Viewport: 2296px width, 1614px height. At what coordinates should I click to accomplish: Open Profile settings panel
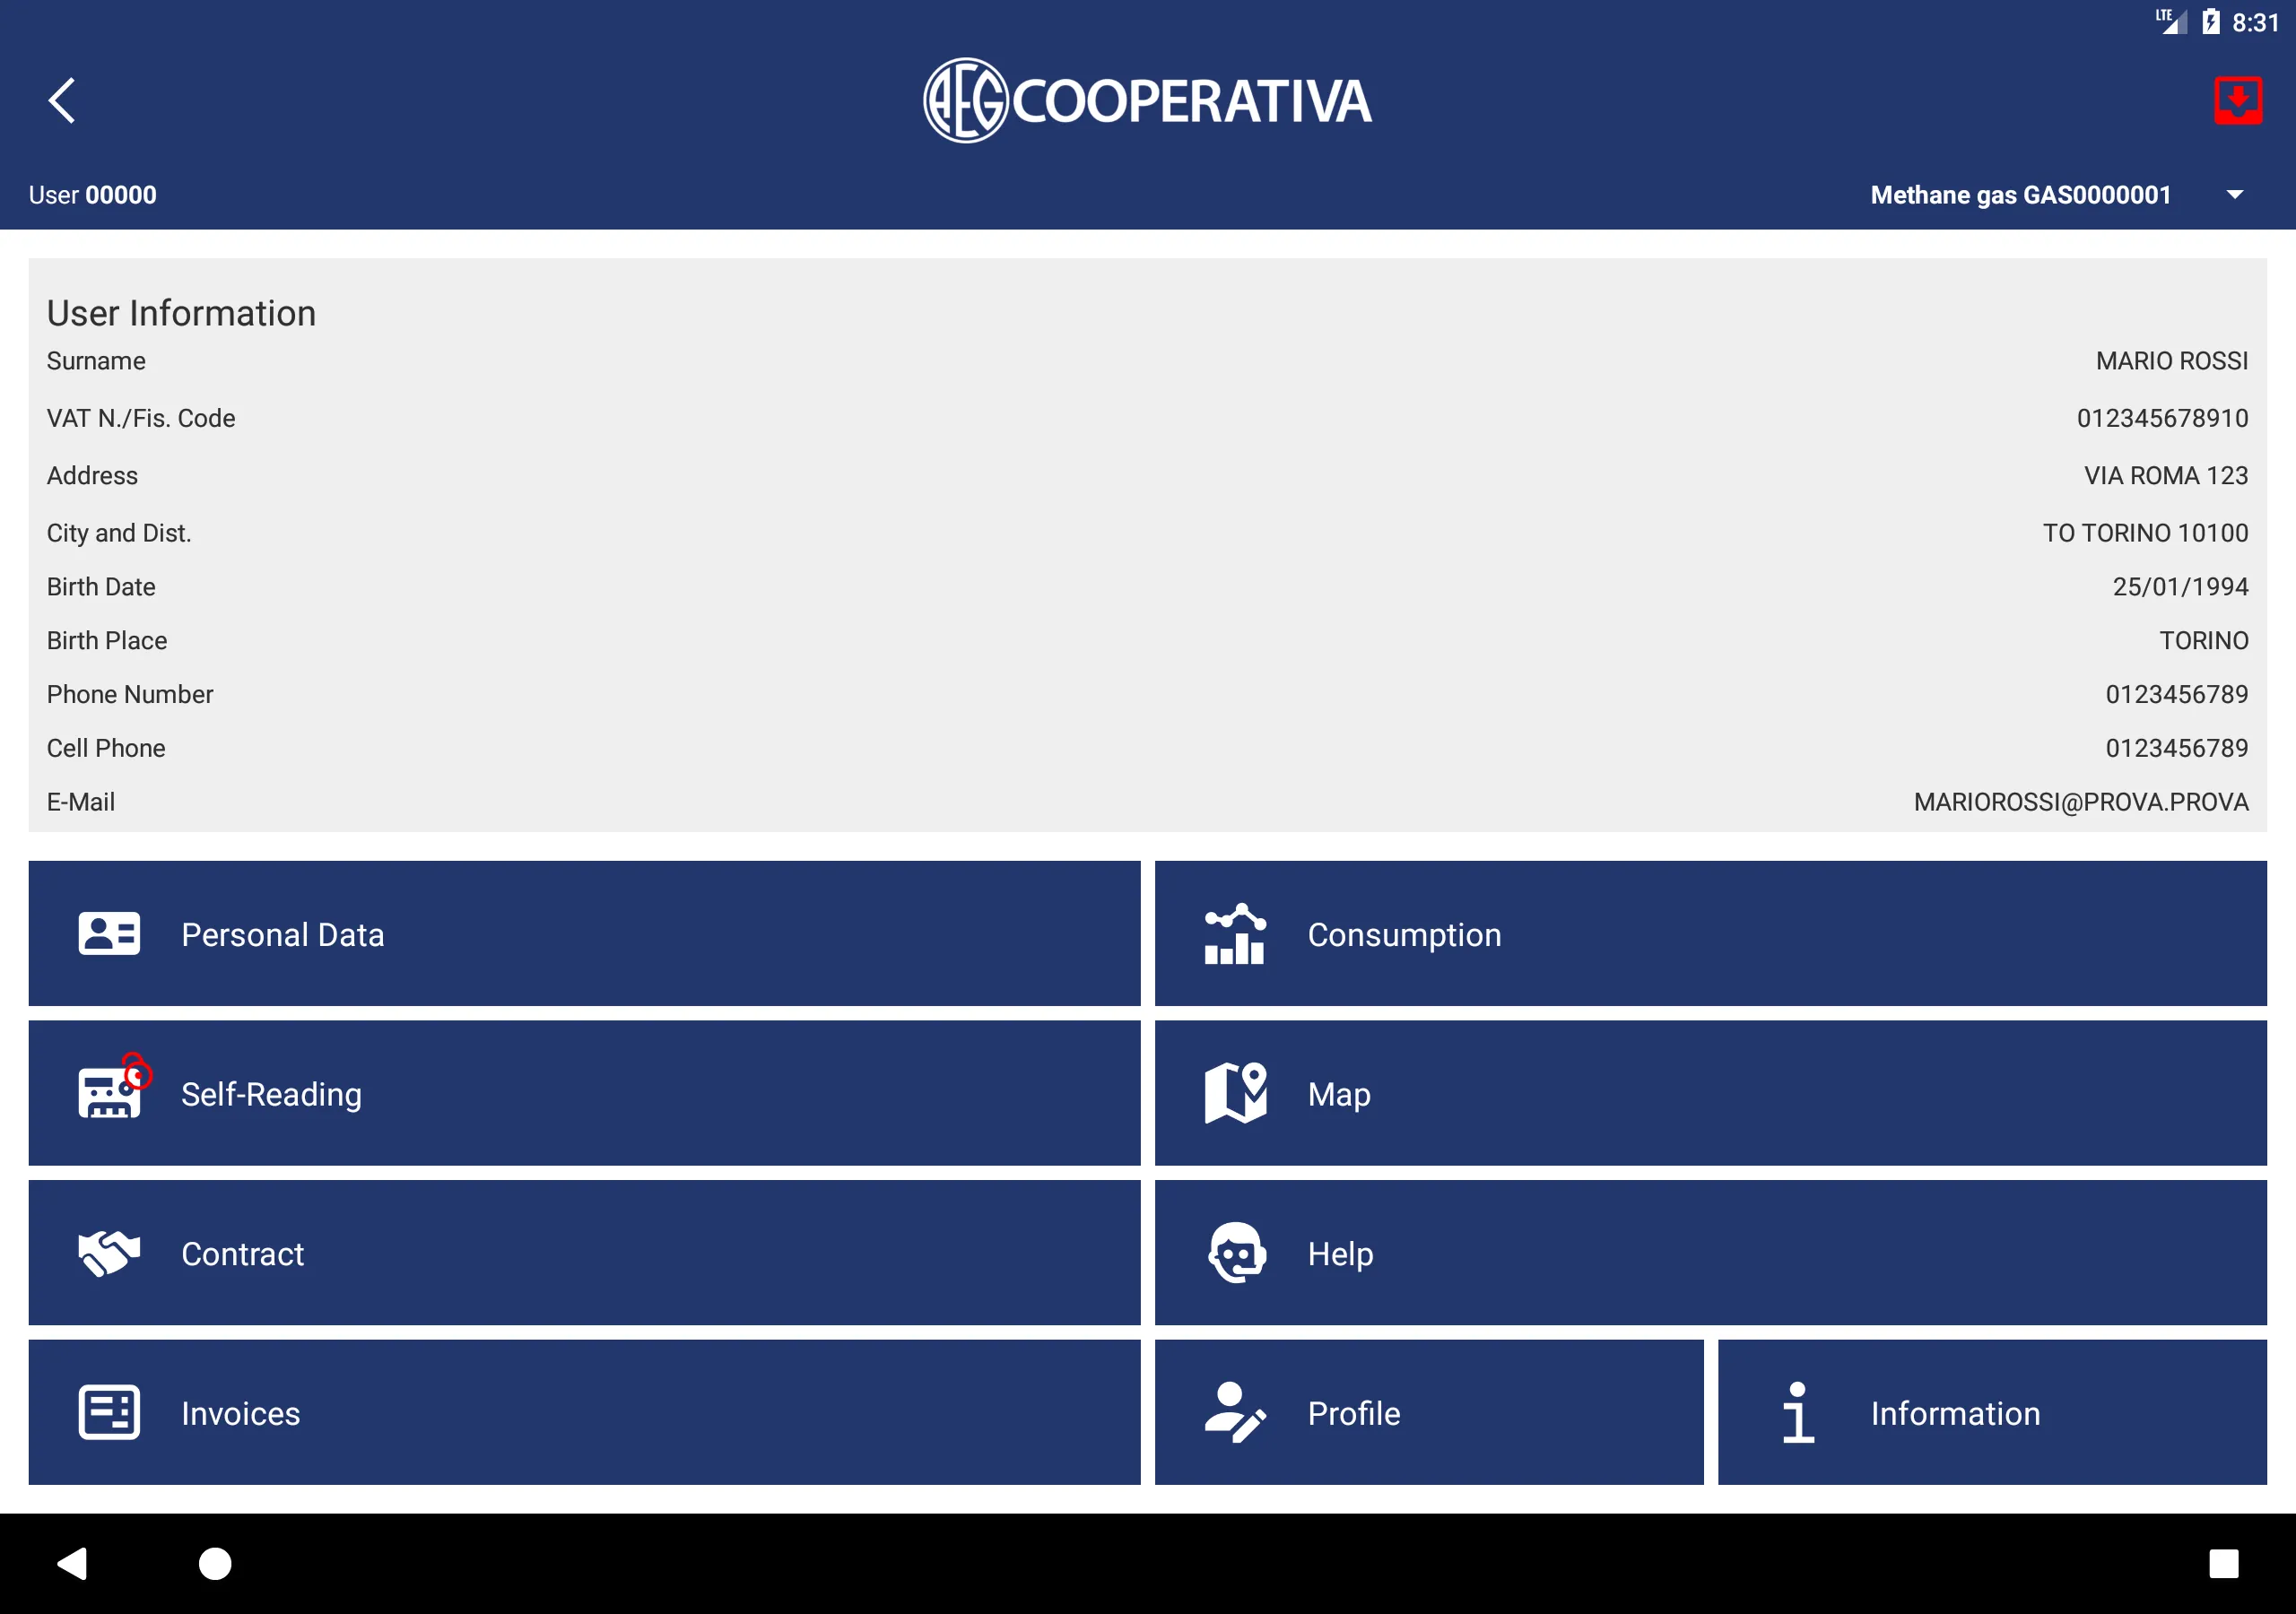tap(1433, 1411)
